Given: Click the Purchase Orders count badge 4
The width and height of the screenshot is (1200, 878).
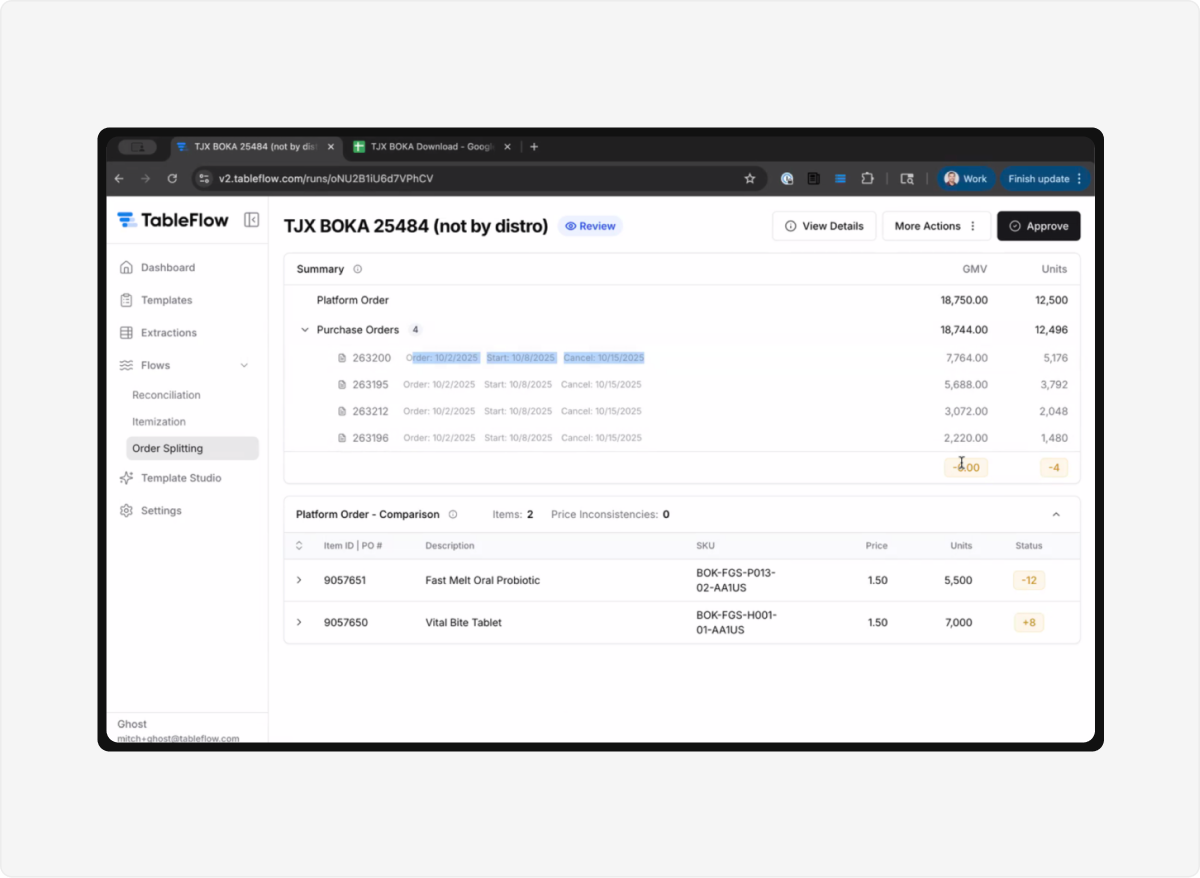Looking at the screenshot, I should tap(415, 330).
